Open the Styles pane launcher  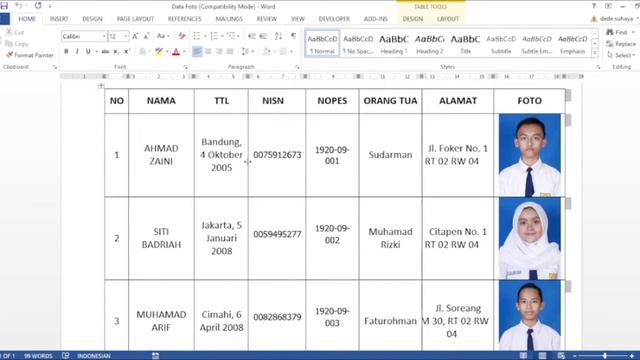pyautogui.click(x=598, y=67)
